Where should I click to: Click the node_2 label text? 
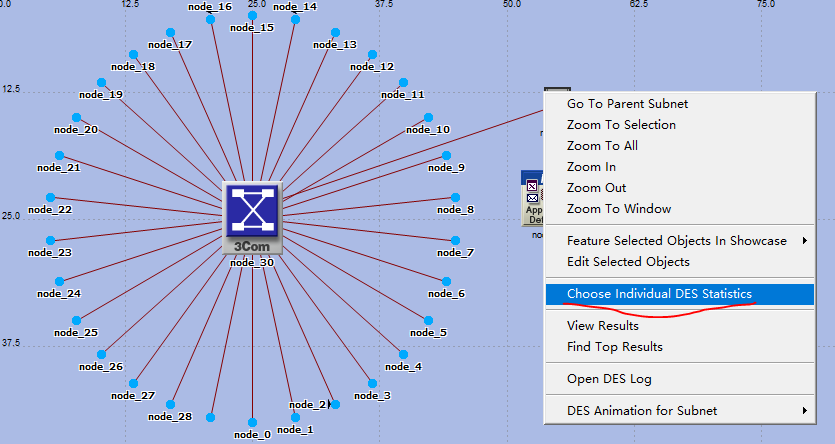(308, 405)
